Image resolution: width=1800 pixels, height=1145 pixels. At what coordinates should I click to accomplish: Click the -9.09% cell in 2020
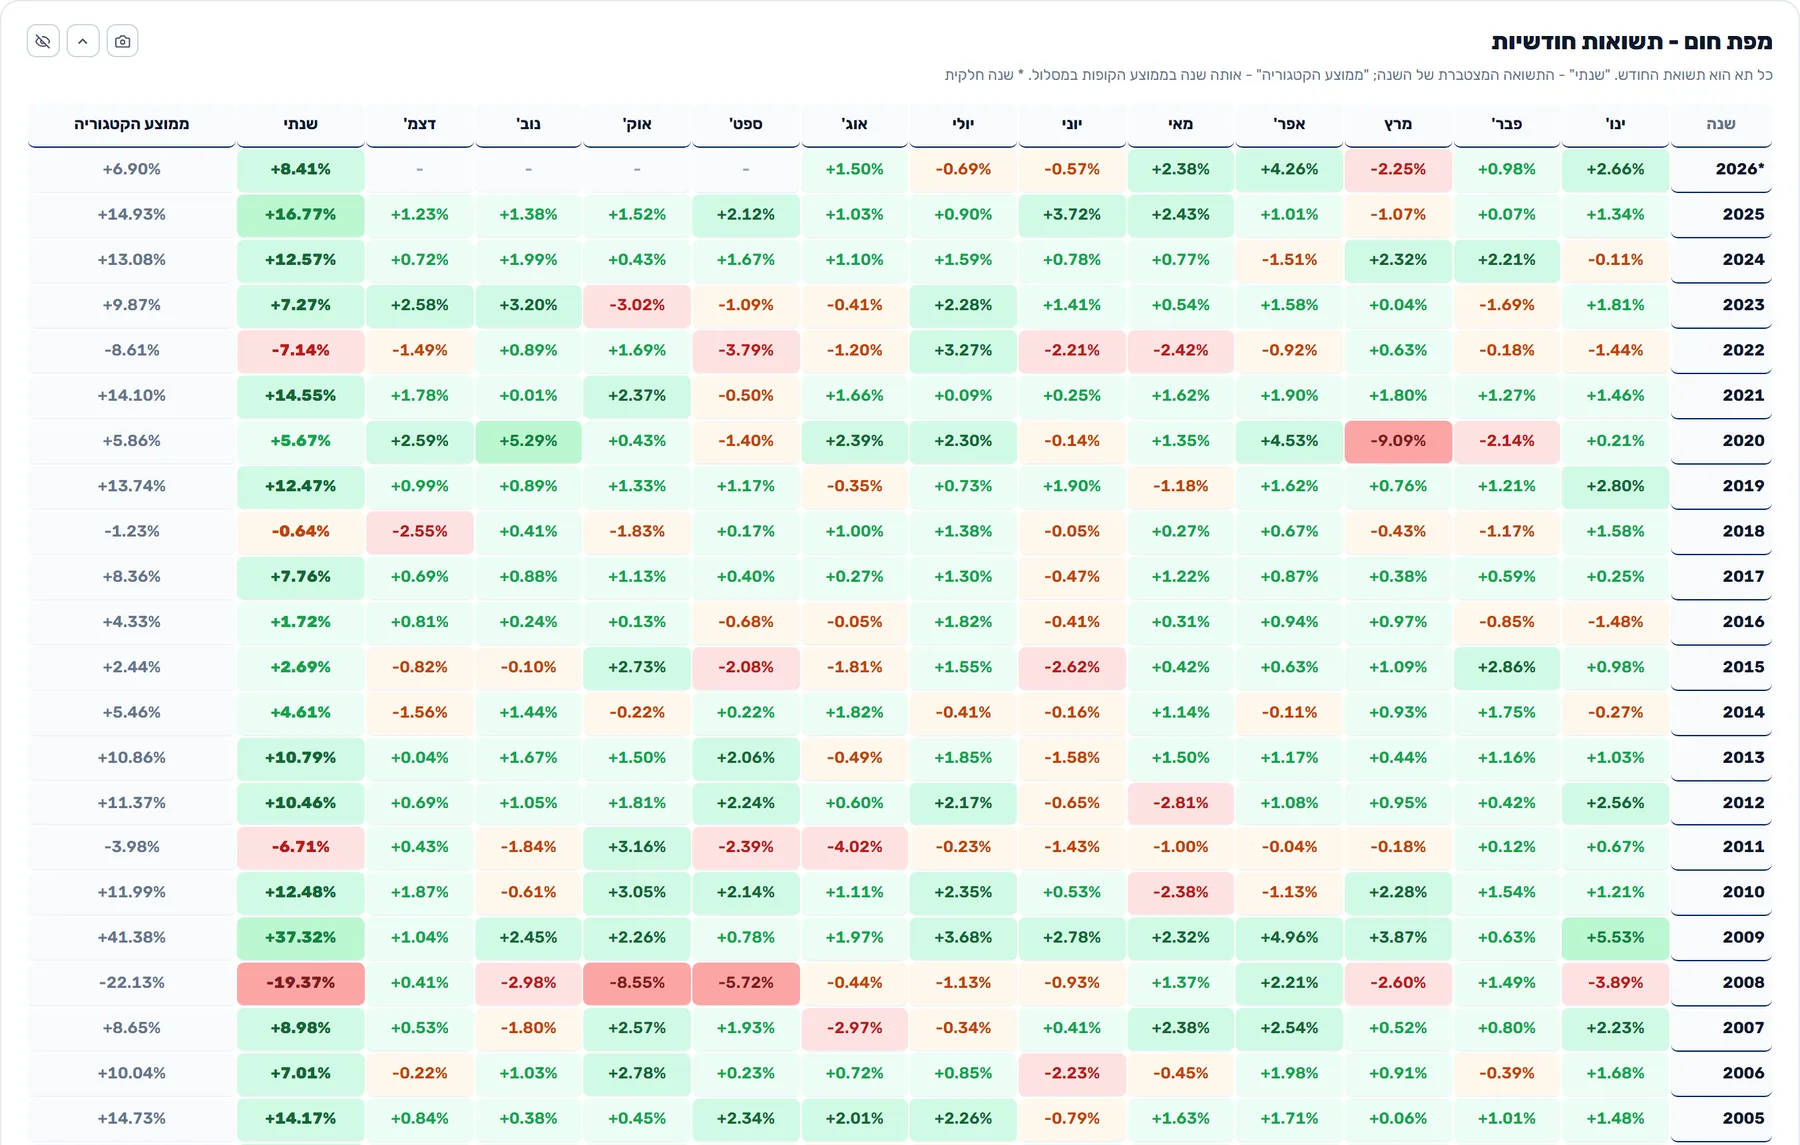click(1398, 441)
